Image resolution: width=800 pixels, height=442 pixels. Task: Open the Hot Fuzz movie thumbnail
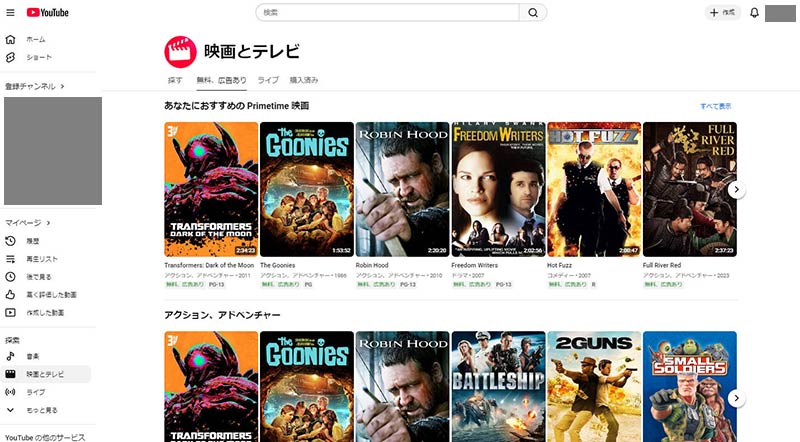[x=594, y=189]
